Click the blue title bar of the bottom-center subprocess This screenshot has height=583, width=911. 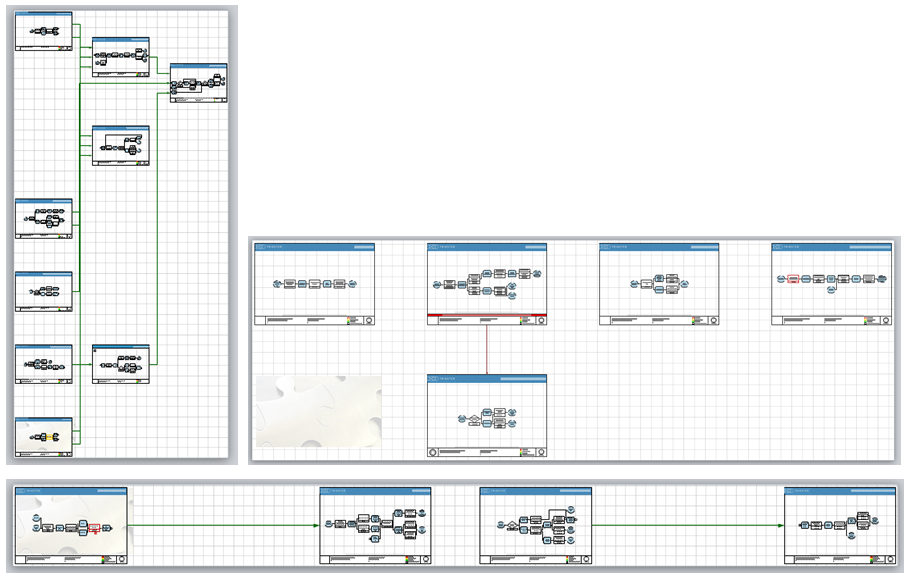[490, 378]
